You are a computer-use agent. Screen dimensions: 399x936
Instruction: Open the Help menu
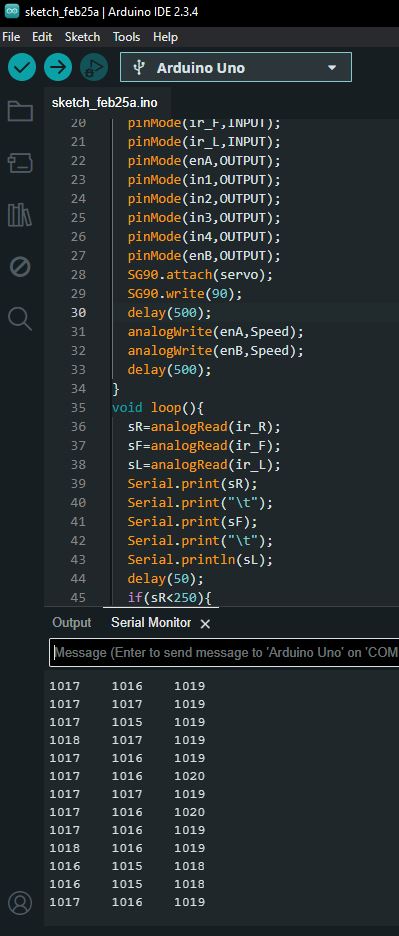[165, 37]
